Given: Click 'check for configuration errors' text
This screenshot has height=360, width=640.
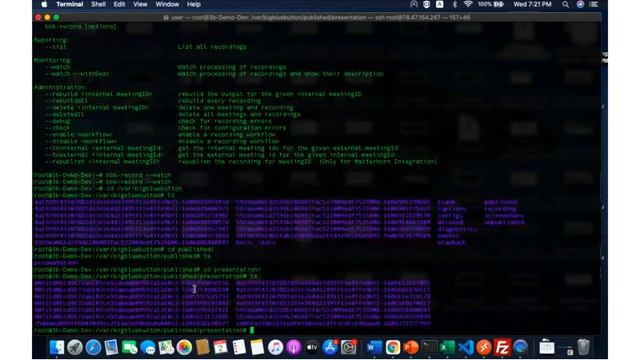Looking at the screenshot, I should coord(232,128).
